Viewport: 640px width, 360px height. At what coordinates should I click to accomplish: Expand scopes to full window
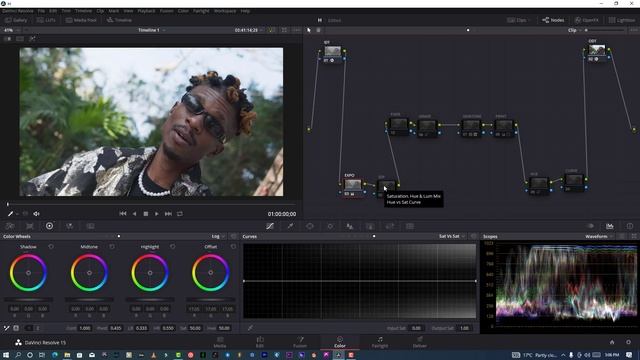634,236
